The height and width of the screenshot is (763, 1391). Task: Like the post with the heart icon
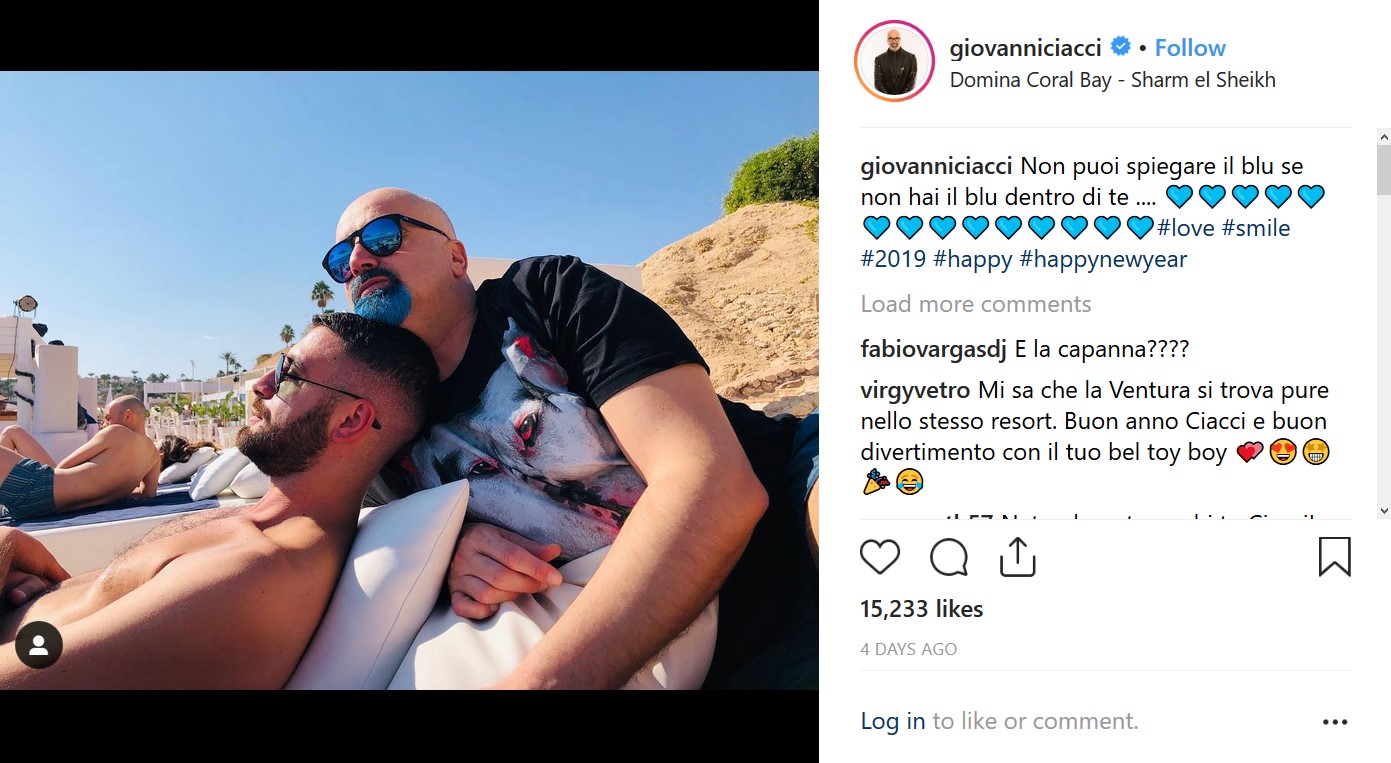(x=880, y=557)
